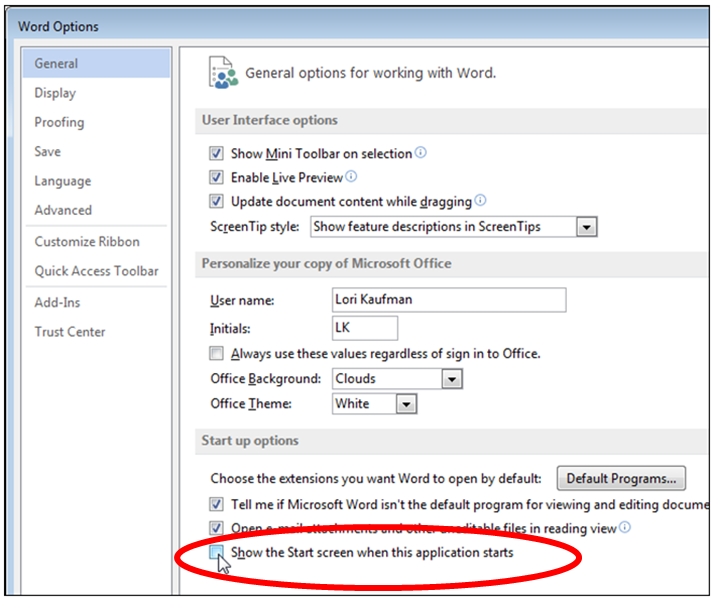Open the Office Theme dropdown

click(405, 404)
